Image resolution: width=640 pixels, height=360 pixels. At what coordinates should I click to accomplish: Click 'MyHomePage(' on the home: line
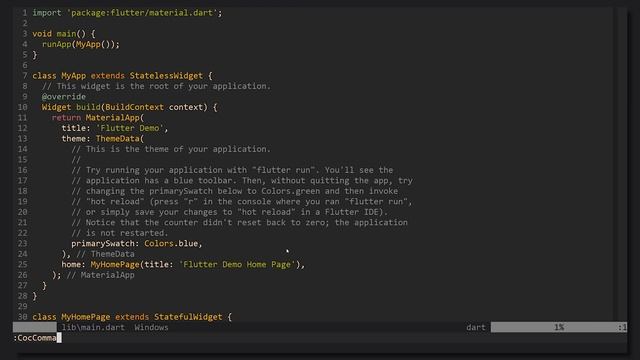(x=117, y=264)
